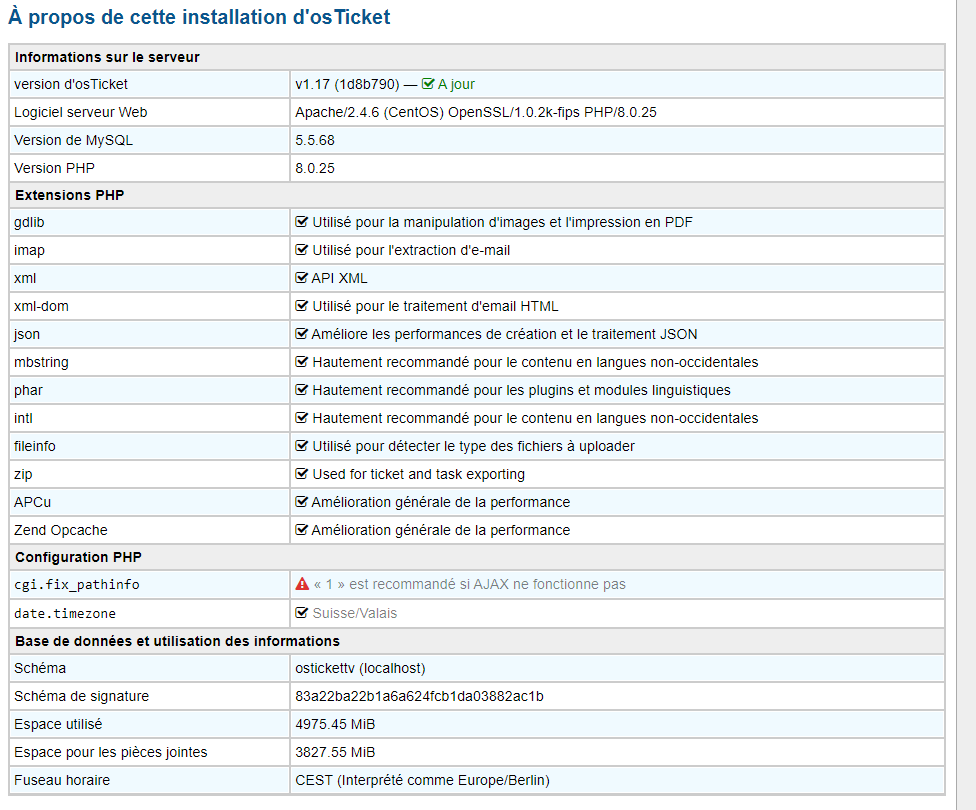Click the gdlib PDF printing description

(502, 223)
